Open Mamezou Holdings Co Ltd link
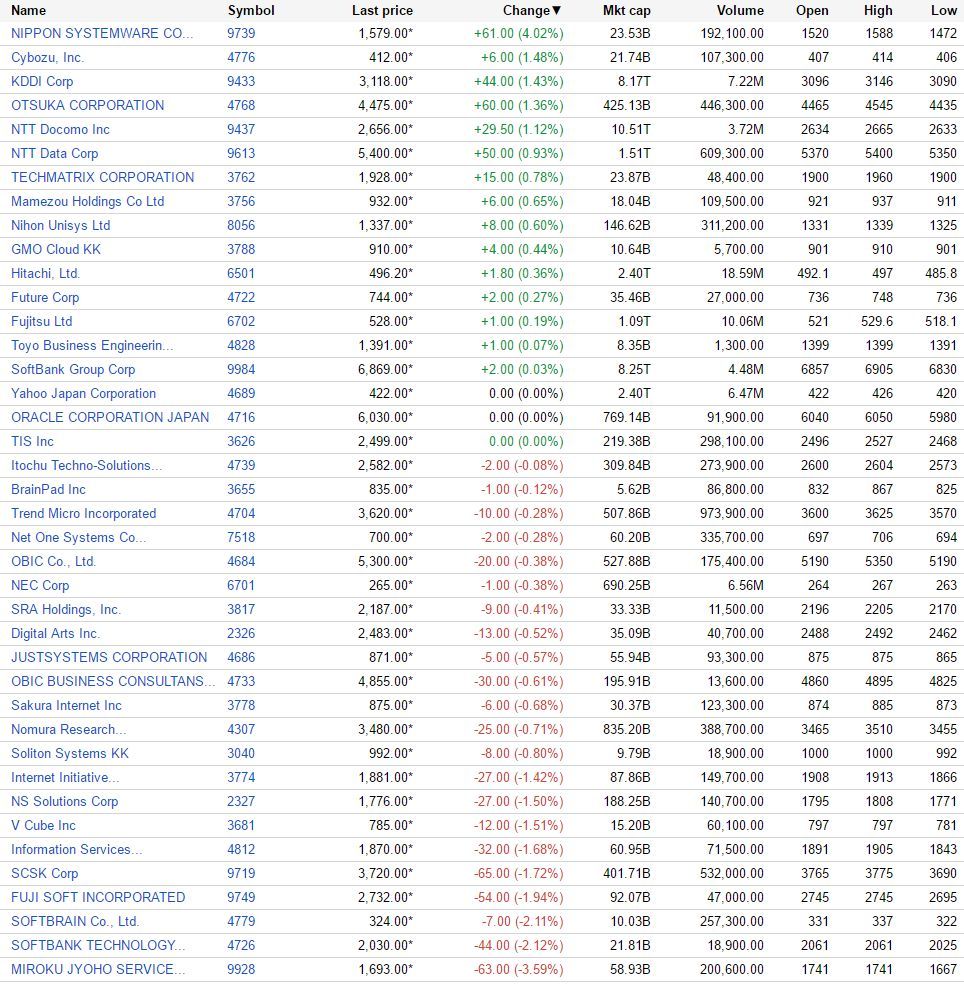964x984 pixels. 87,201
